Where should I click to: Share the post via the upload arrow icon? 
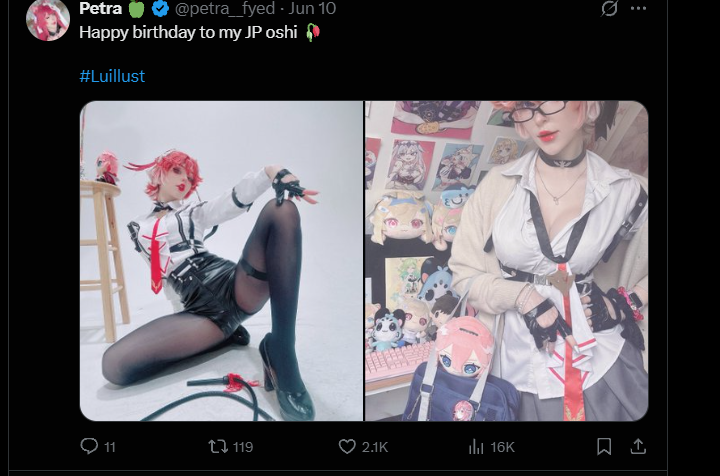click(638, 446)
